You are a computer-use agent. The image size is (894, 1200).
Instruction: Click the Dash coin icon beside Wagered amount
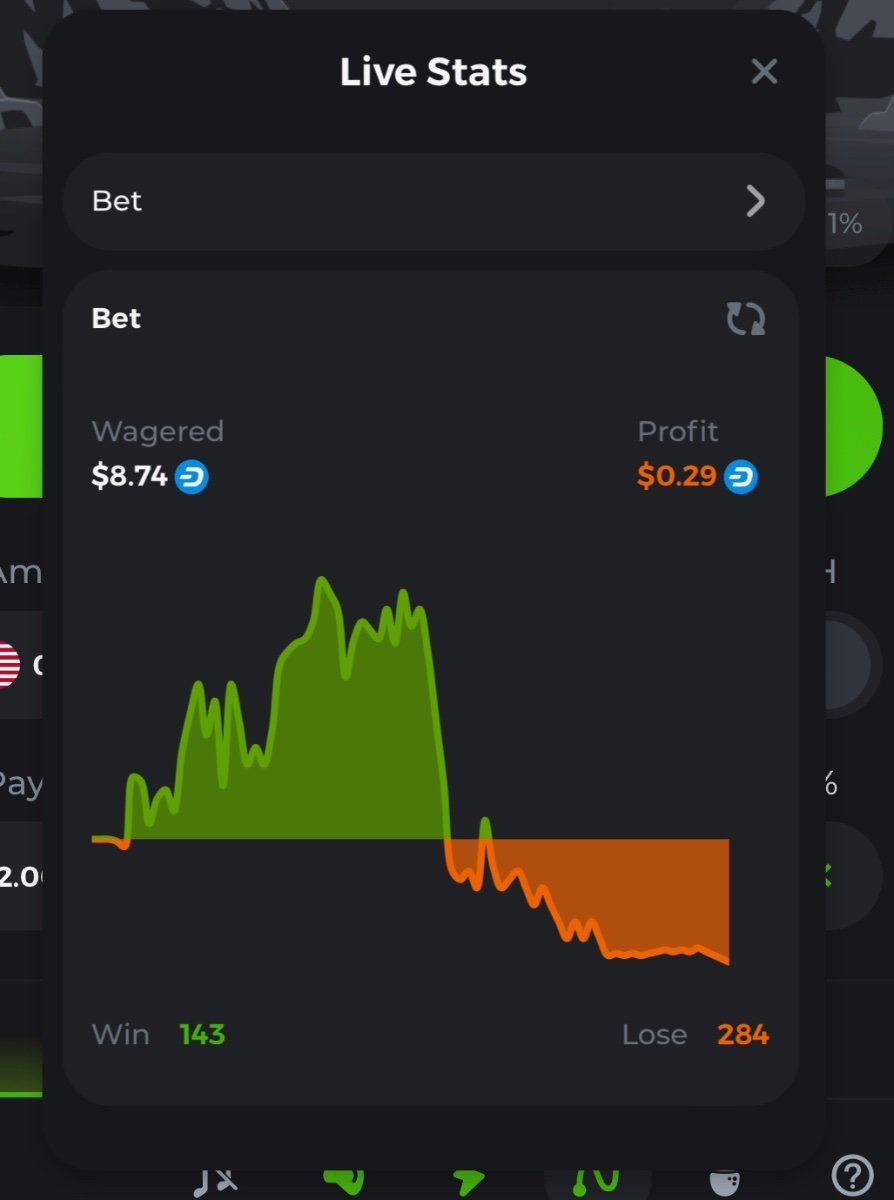[192, 477]
